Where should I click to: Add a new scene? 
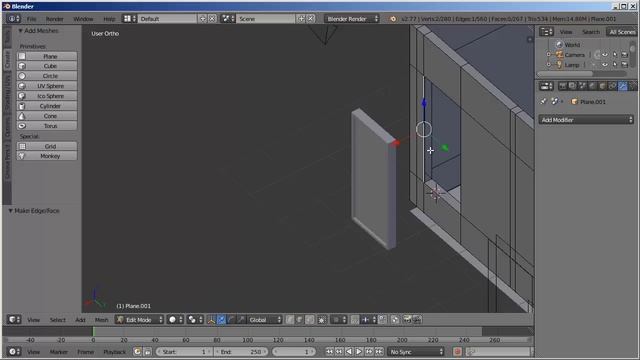click(x=301, y=19)
